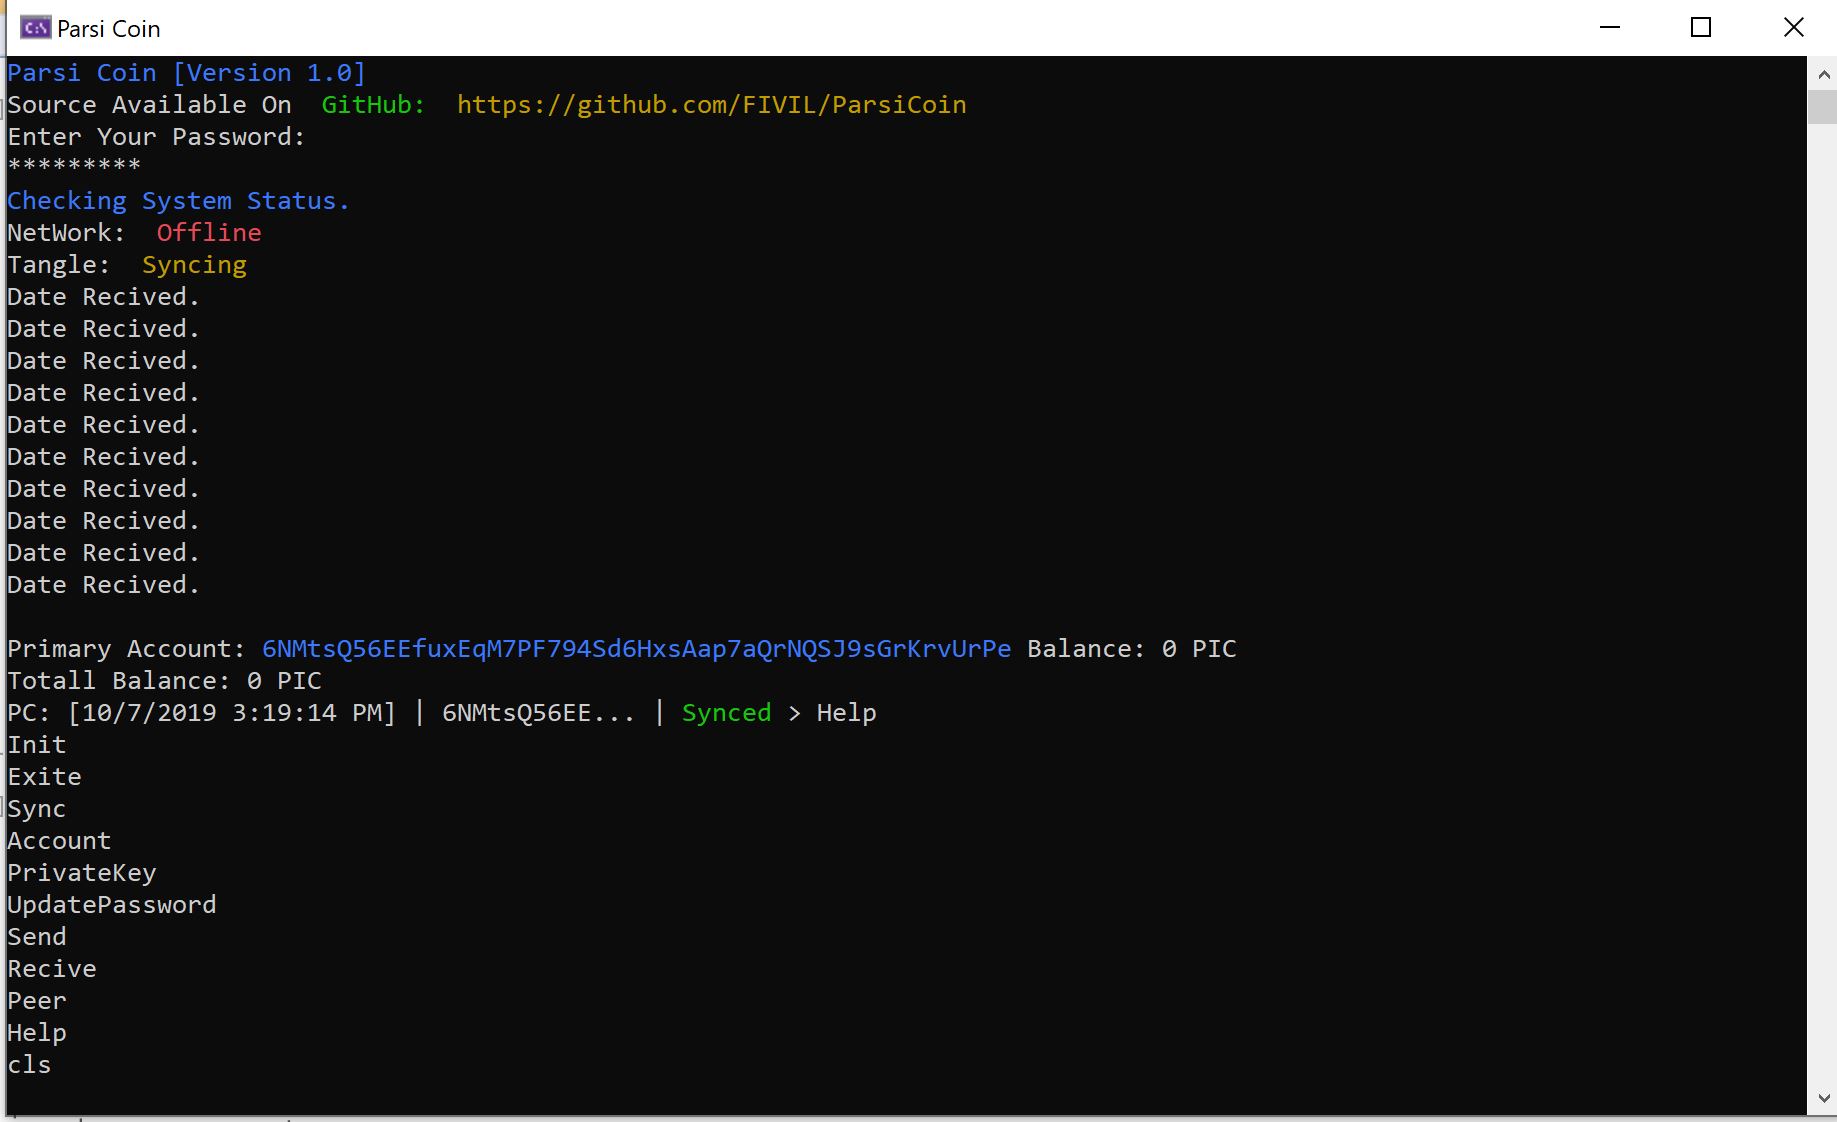Minimize the Parsi Coin window
The image size is (1837, 1122).
tap(1610, 28)
